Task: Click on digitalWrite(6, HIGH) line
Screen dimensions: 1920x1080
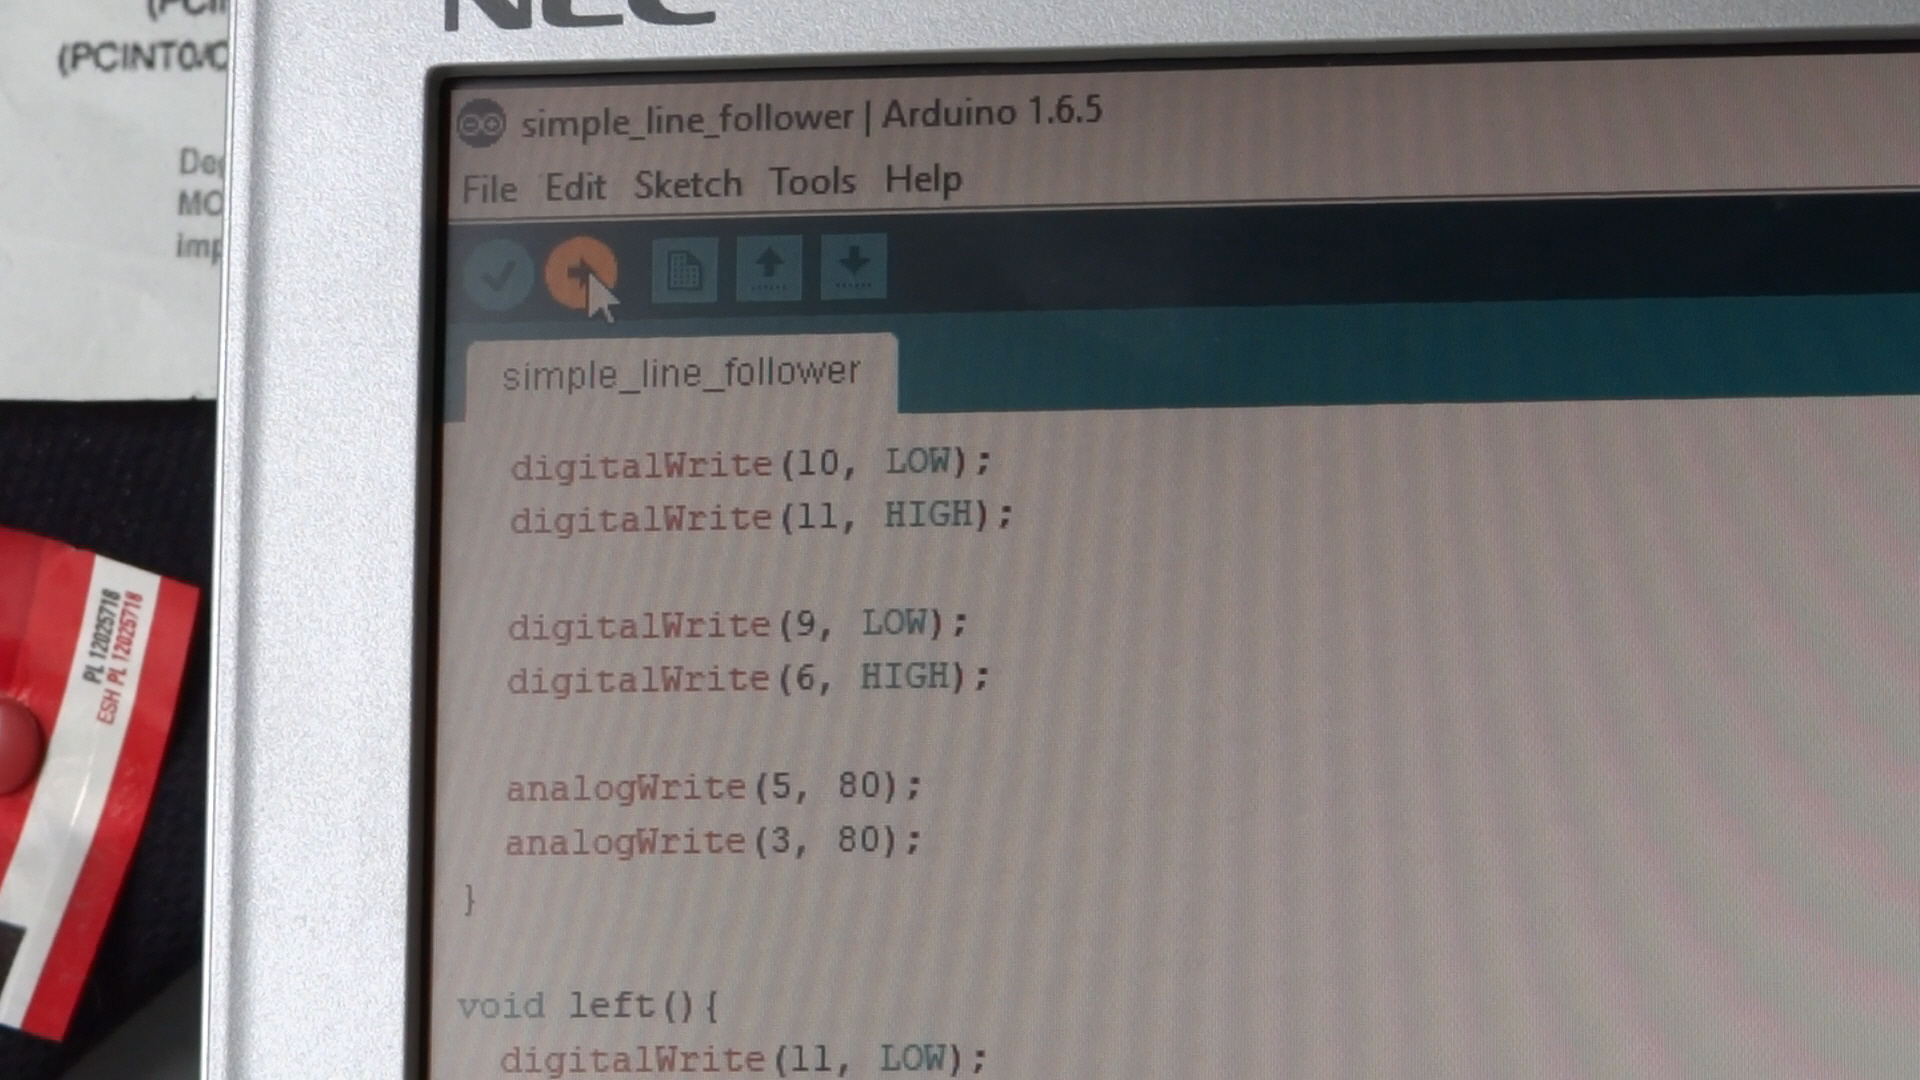Action: coord(747,679)
